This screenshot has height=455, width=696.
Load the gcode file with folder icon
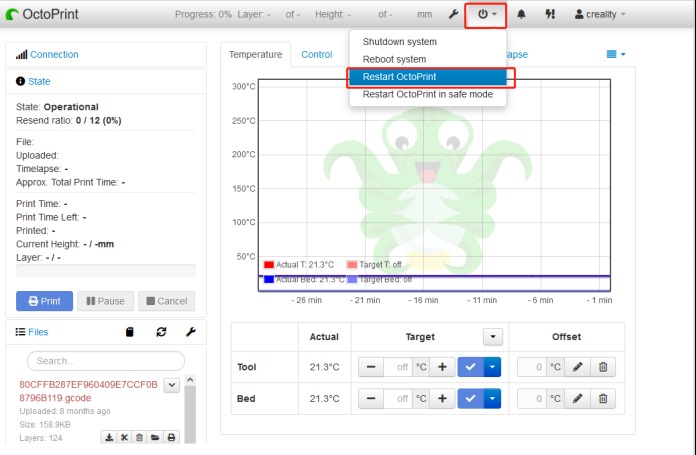[155, 438]
